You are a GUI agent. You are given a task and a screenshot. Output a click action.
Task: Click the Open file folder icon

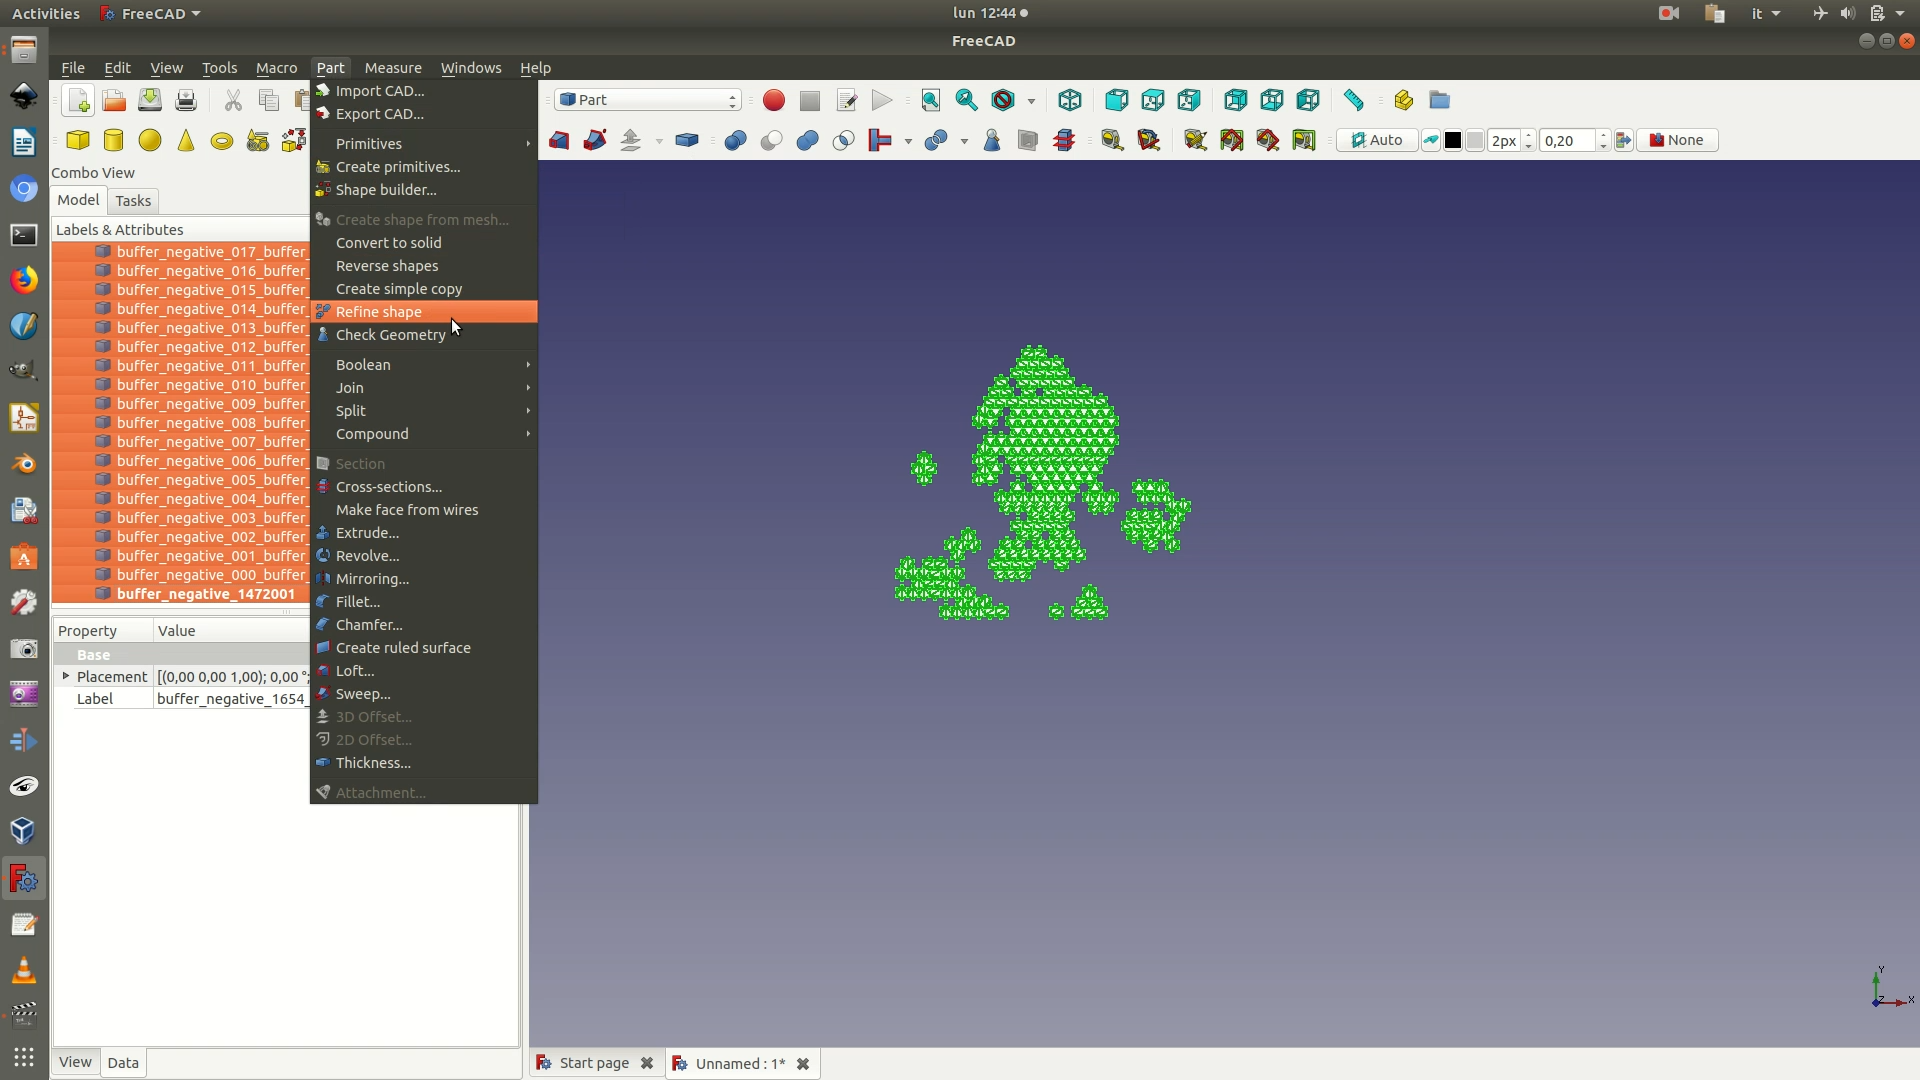tap(114, 100)
